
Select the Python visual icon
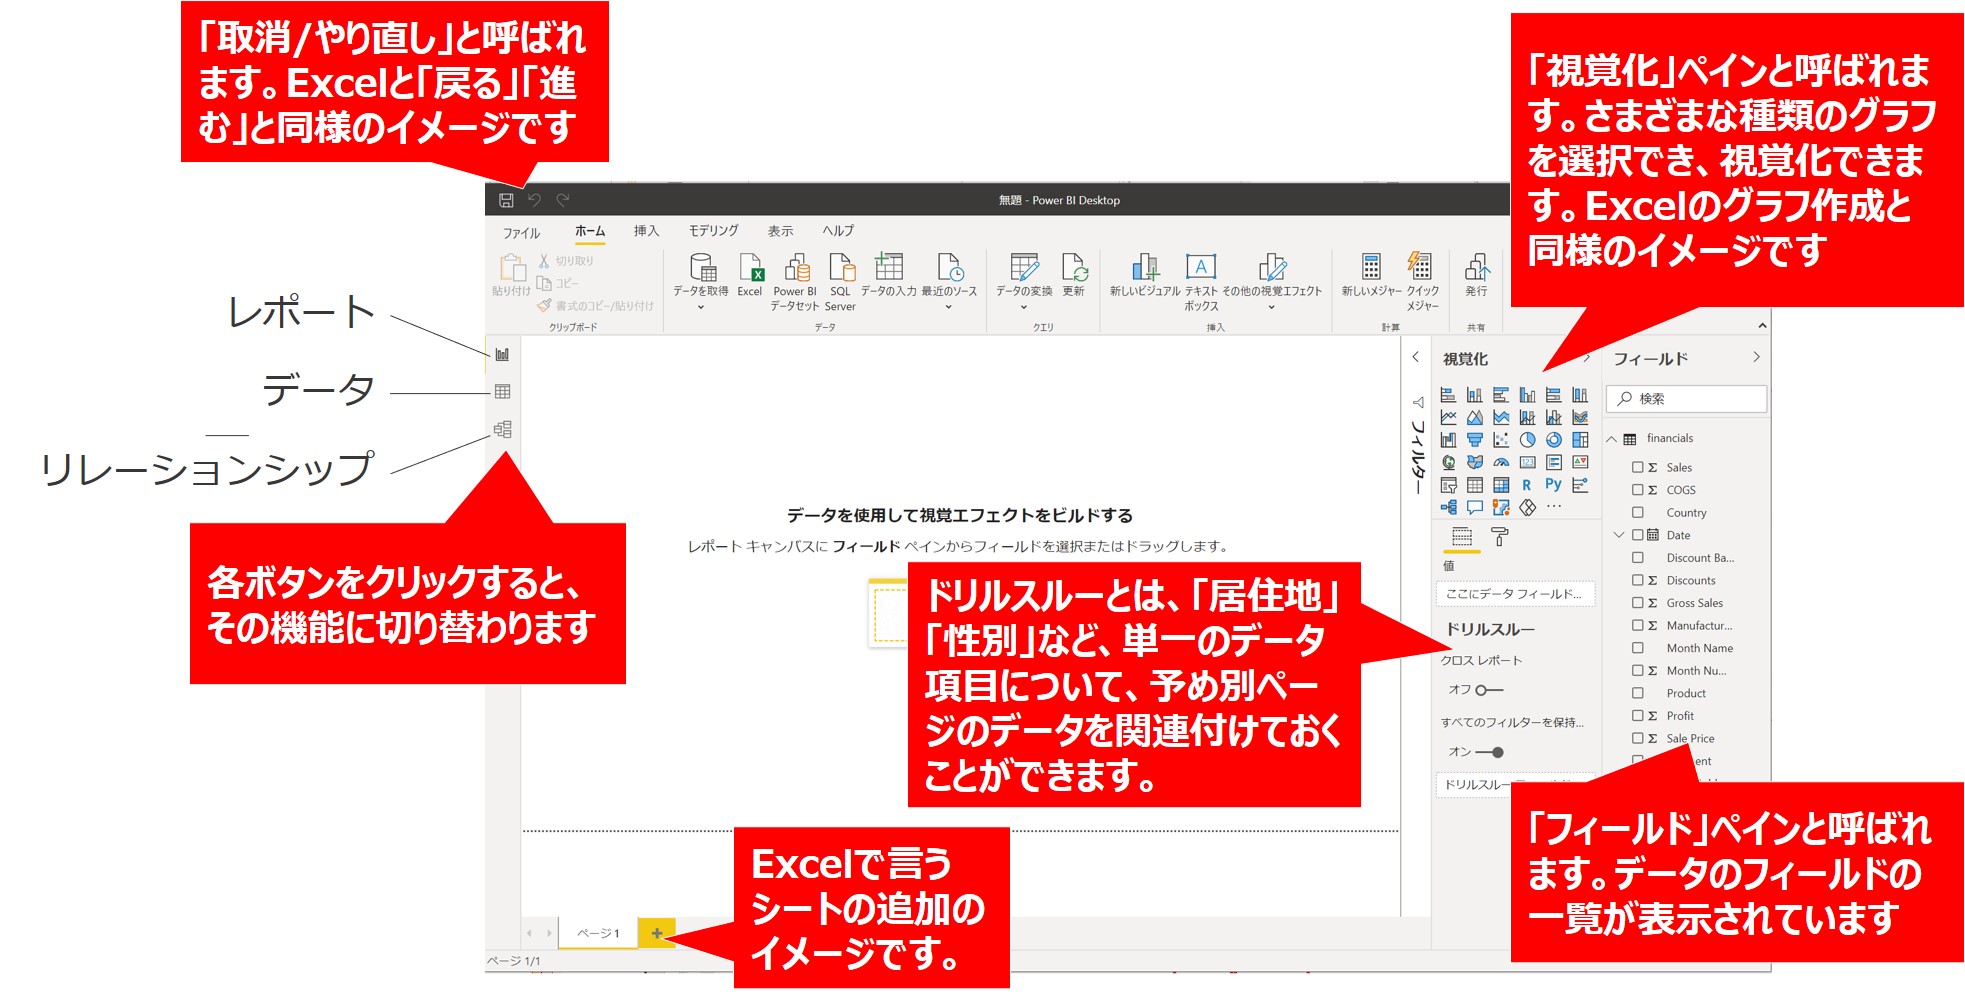(1553, 484)
